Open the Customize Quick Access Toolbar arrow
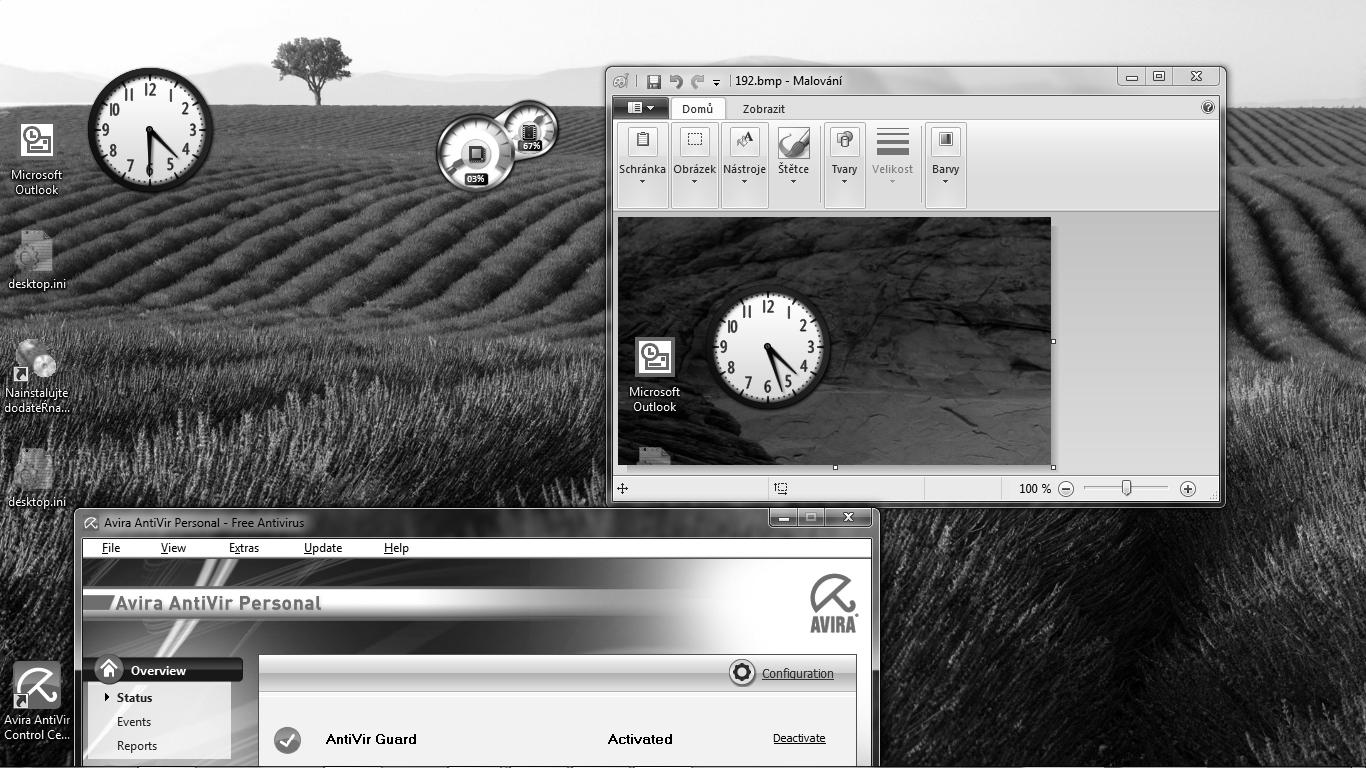The width and height of the screenshot is (1366, 768). coord(717,82)
